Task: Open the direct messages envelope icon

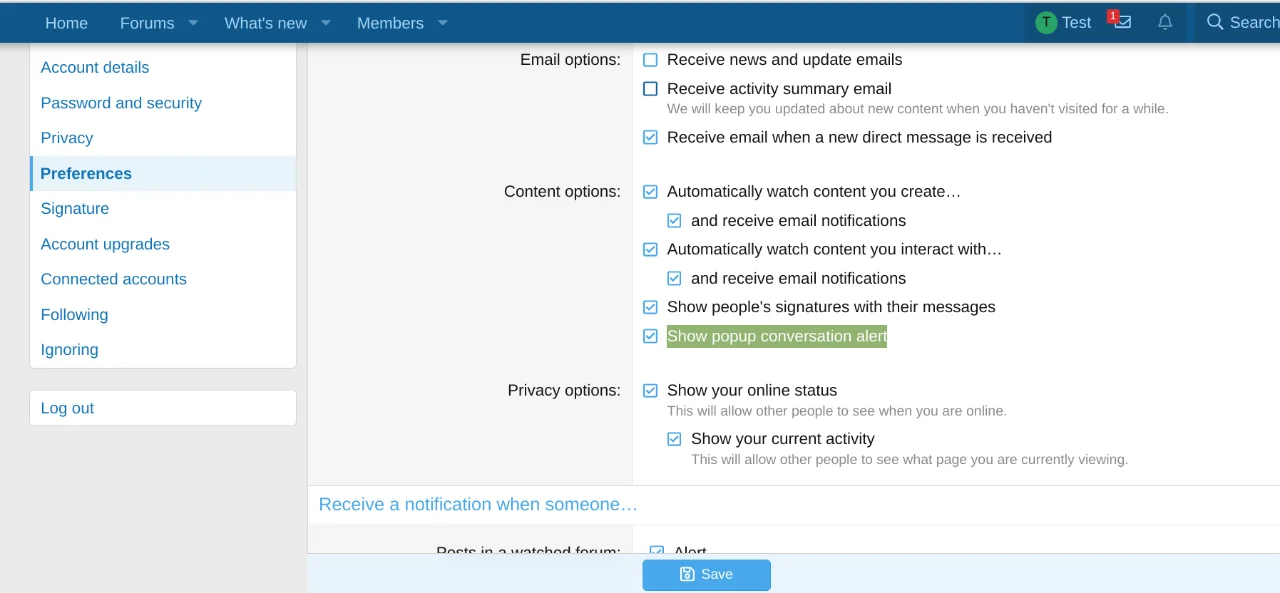Action: [x=1123, y=22]
